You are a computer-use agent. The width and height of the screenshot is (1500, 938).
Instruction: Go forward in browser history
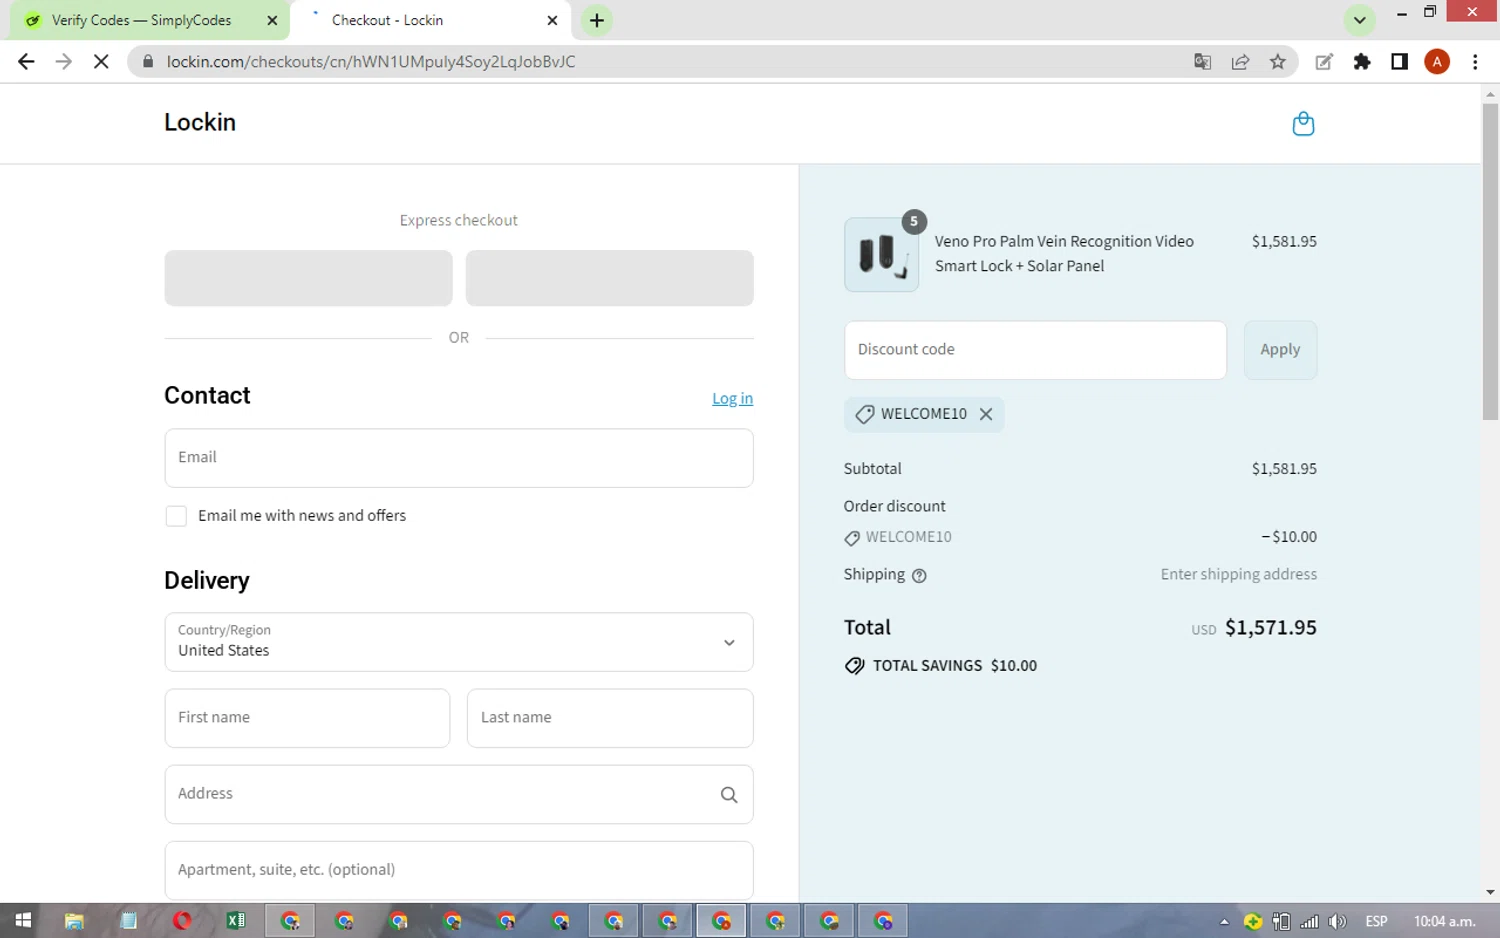tap(63, 62)
